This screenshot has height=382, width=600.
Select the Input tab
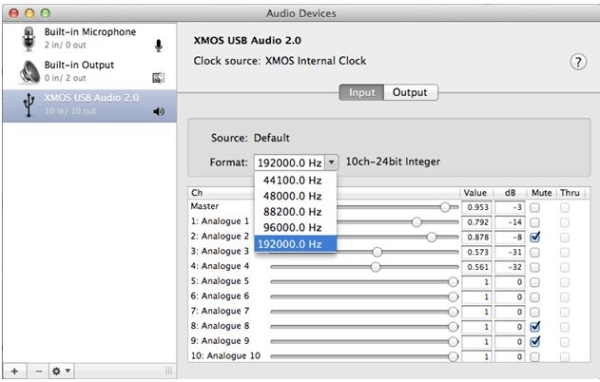point(362,92)
